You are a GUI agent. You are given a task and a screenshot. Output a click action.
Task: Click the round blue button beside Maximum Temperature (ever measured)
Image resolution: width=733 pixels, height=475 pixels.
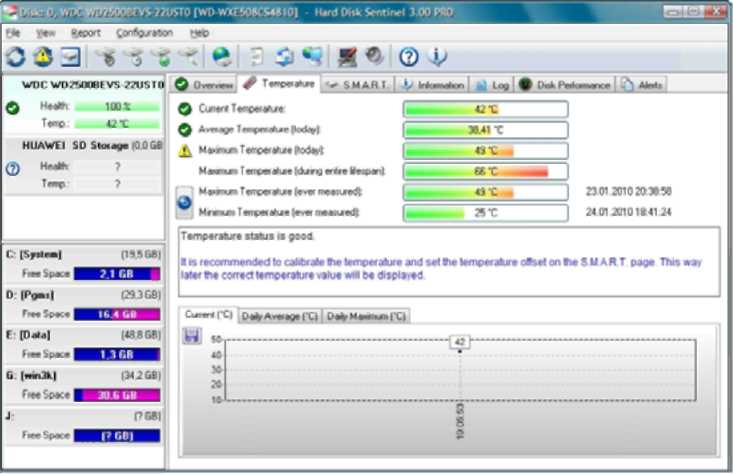184,202
